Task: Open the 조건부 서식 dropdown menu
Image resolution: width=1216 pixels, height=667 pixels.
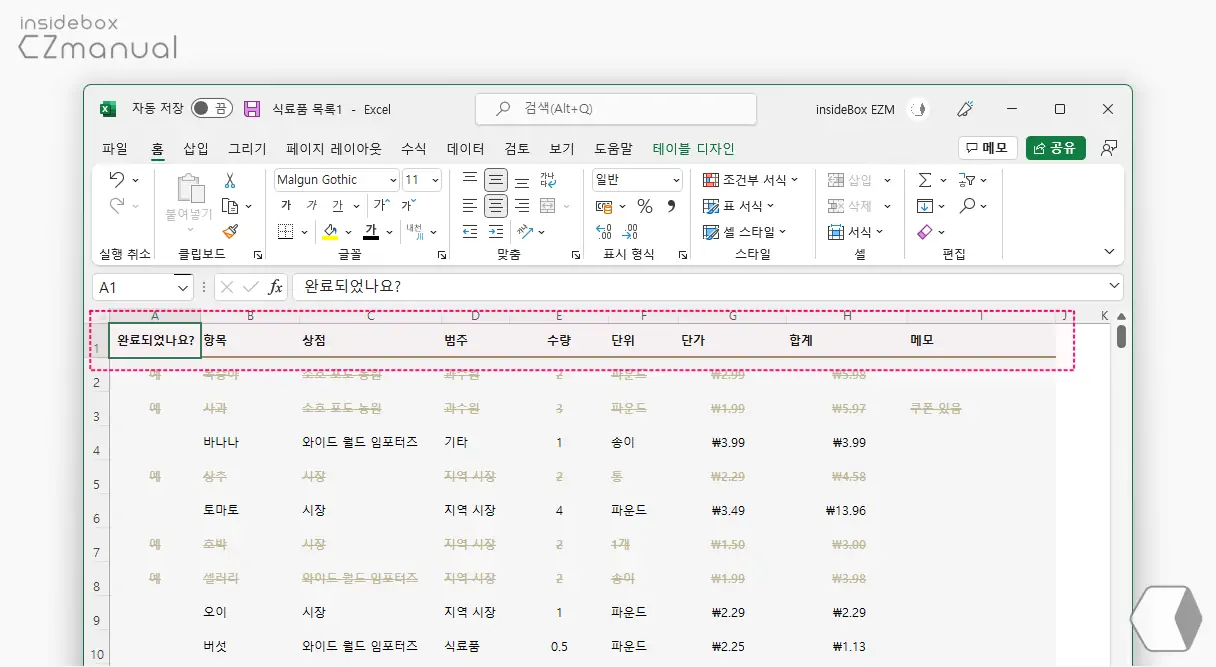Action: click(x=751, y=180)
